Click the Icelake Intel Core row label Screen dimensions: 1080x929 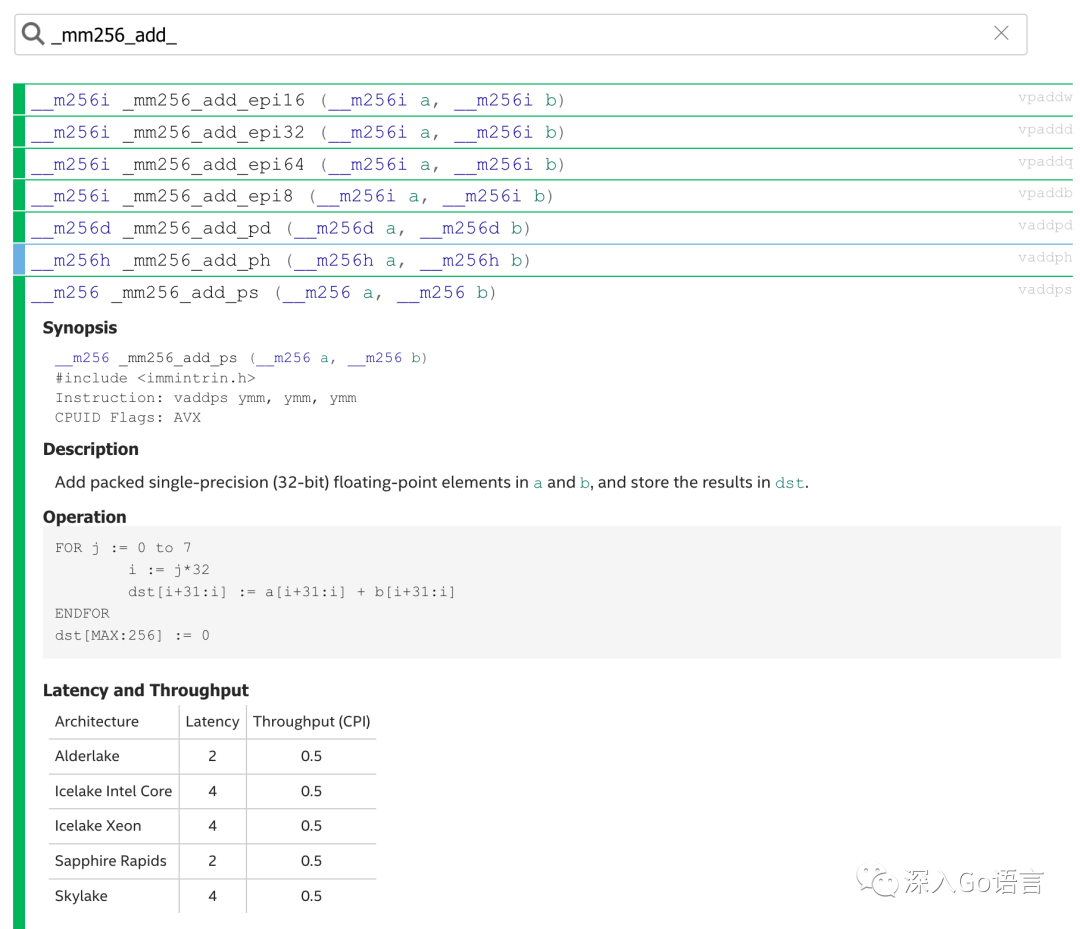114,791
